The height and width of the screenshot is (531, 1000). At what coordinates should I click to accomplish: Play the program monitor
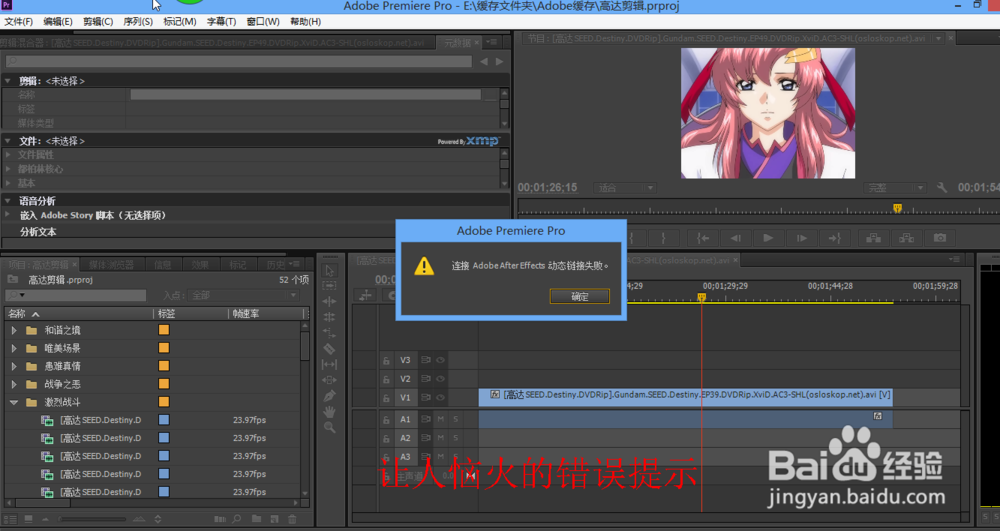tap(768, 238)
